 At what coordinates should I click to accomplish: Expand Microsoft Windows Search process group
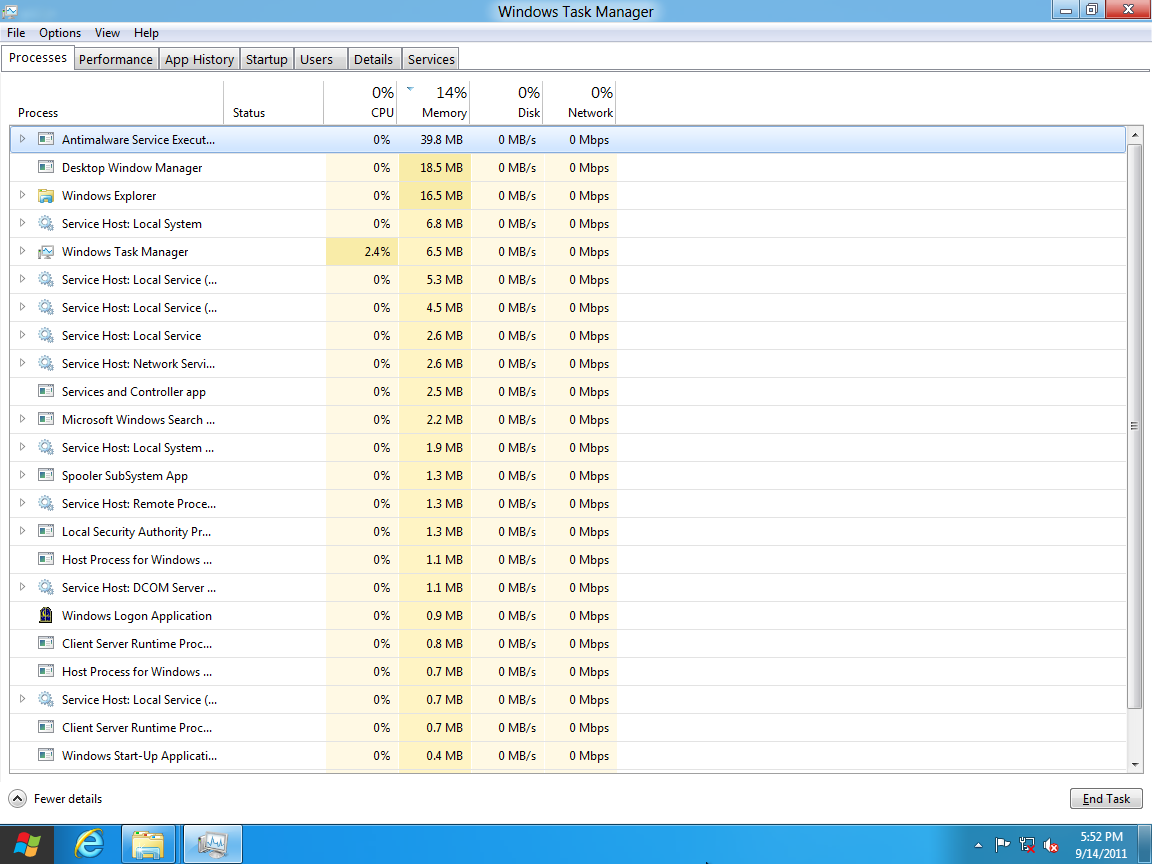(22, 419)
